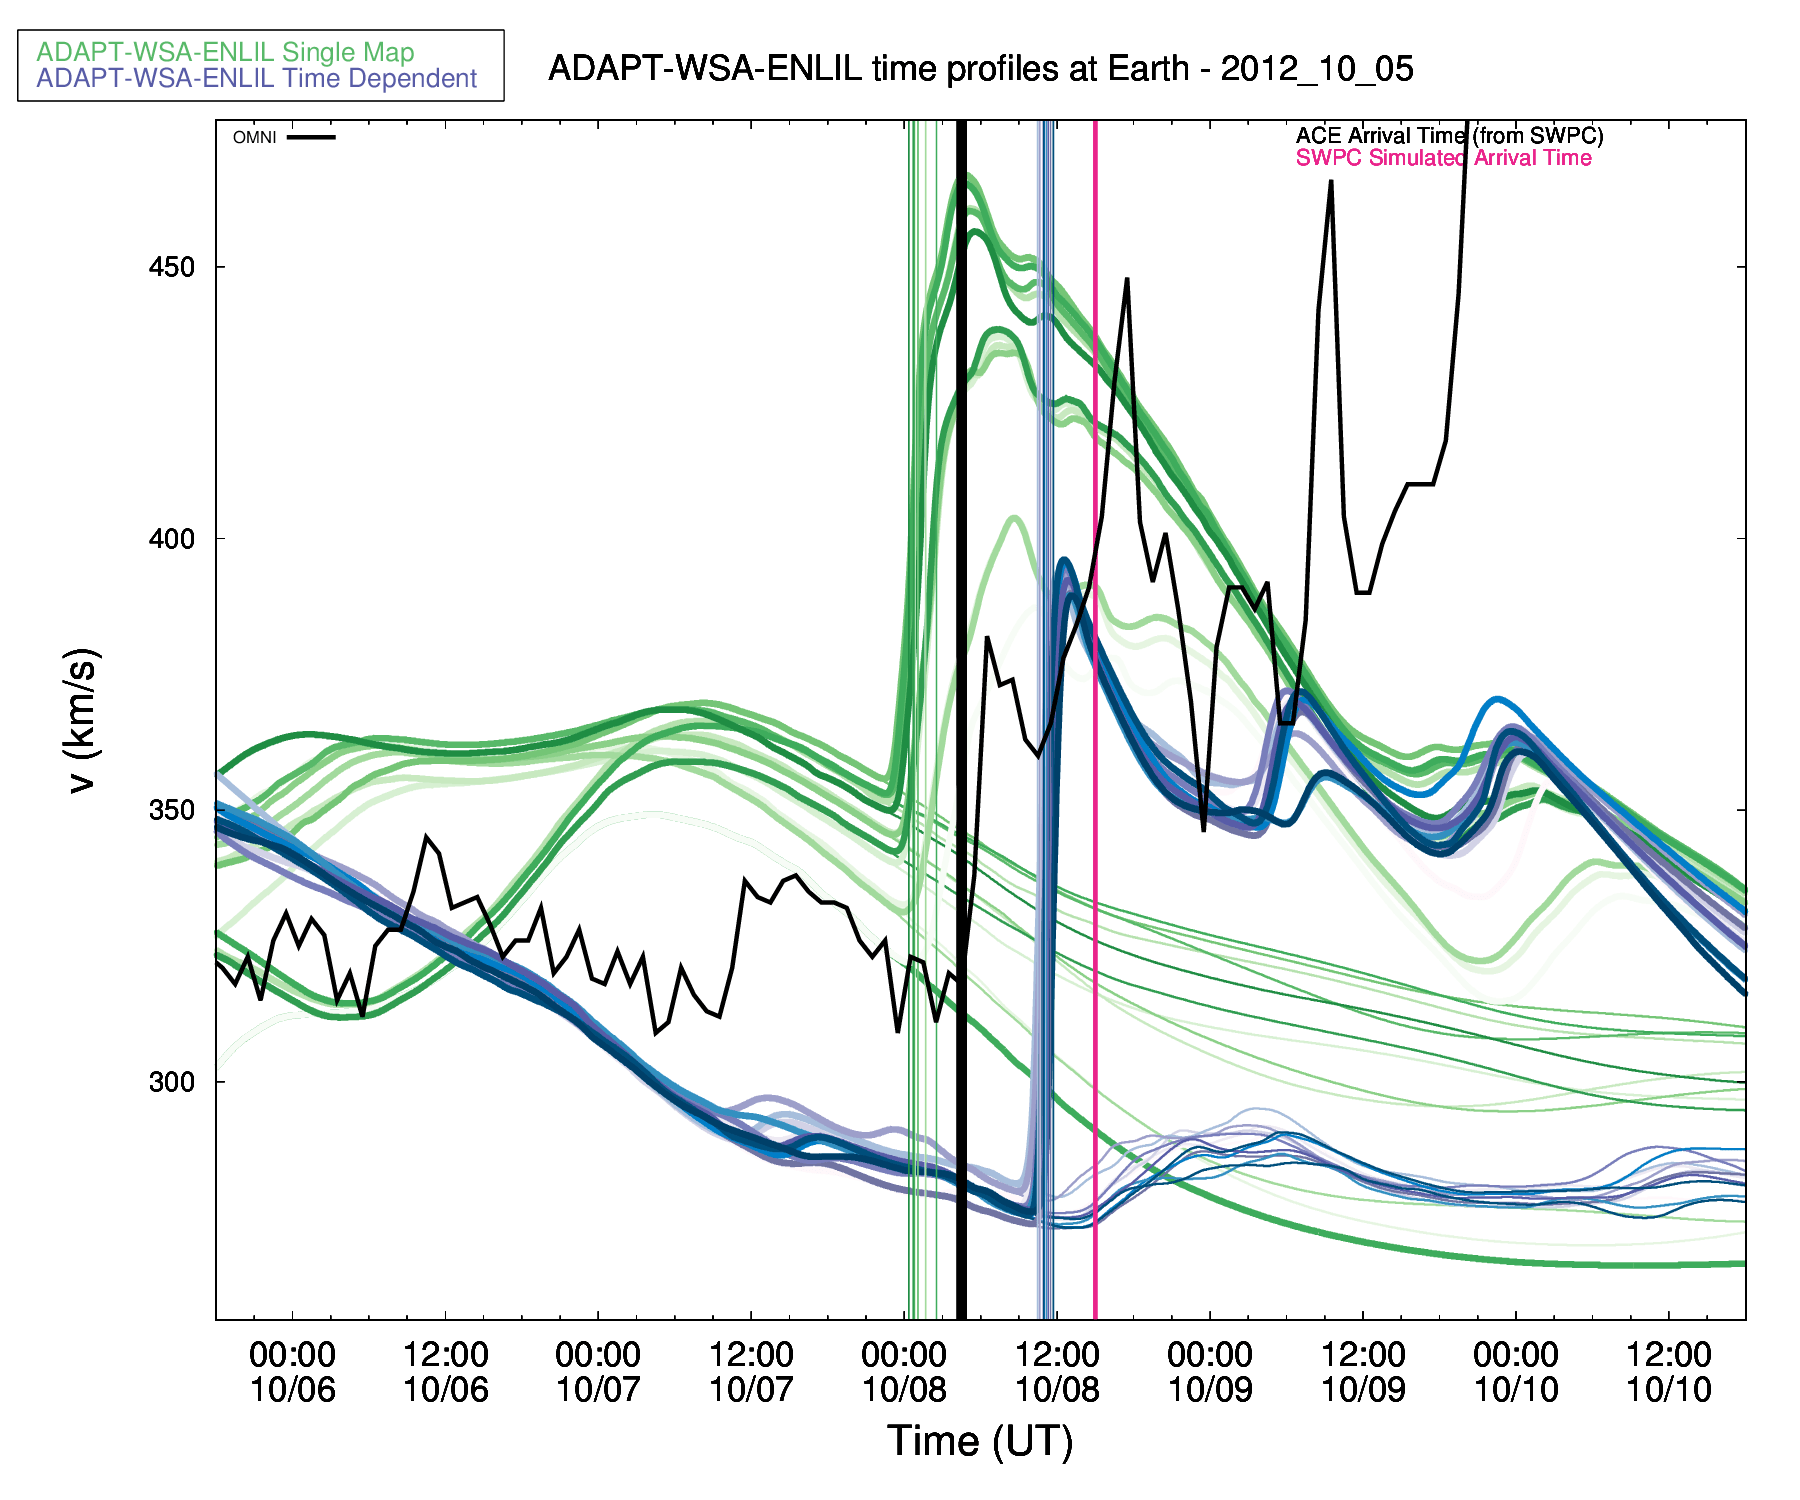Click the "12:00 10/09" x-axis tick label

[x=1363, y=1372]
